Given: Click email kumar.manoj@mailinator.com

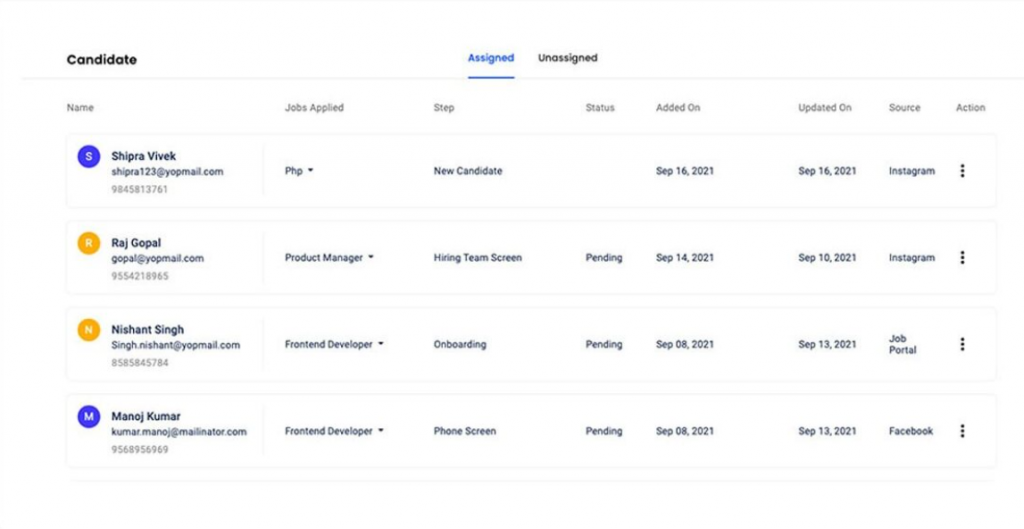Looking at the screenshot, I should 179,432.
